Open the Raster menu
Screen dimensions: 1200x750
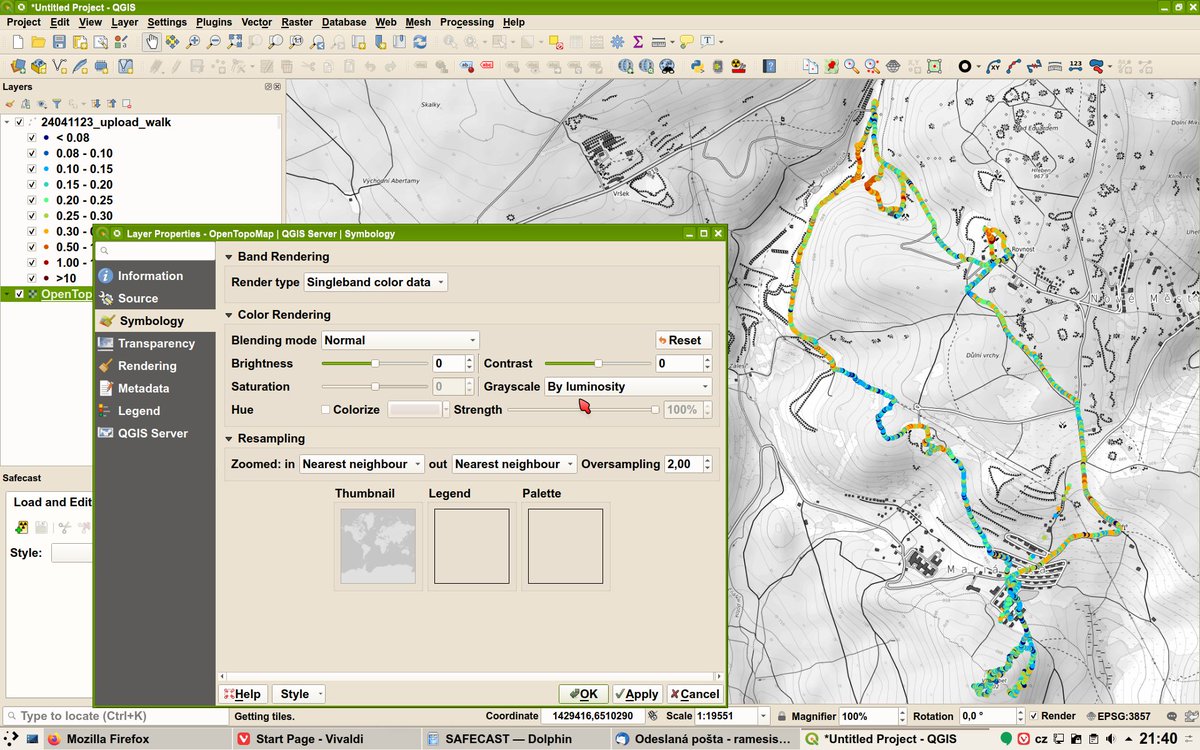pos(297,21)
